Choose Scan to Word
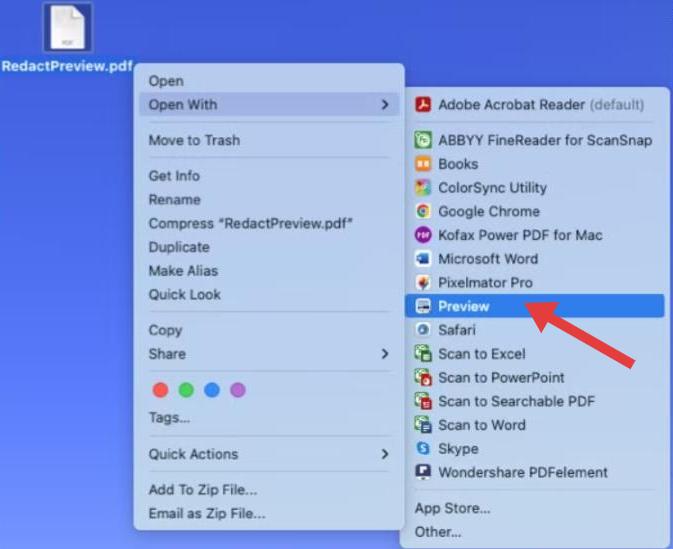This screenshot has height=549, width=673. pyautogui.click(x=535, y=425)
